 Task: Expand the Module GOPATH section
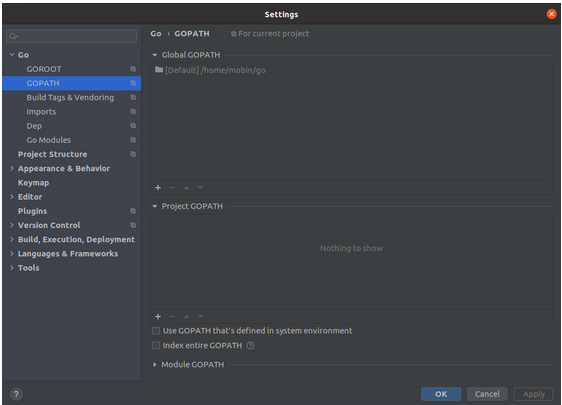point(155,364)
